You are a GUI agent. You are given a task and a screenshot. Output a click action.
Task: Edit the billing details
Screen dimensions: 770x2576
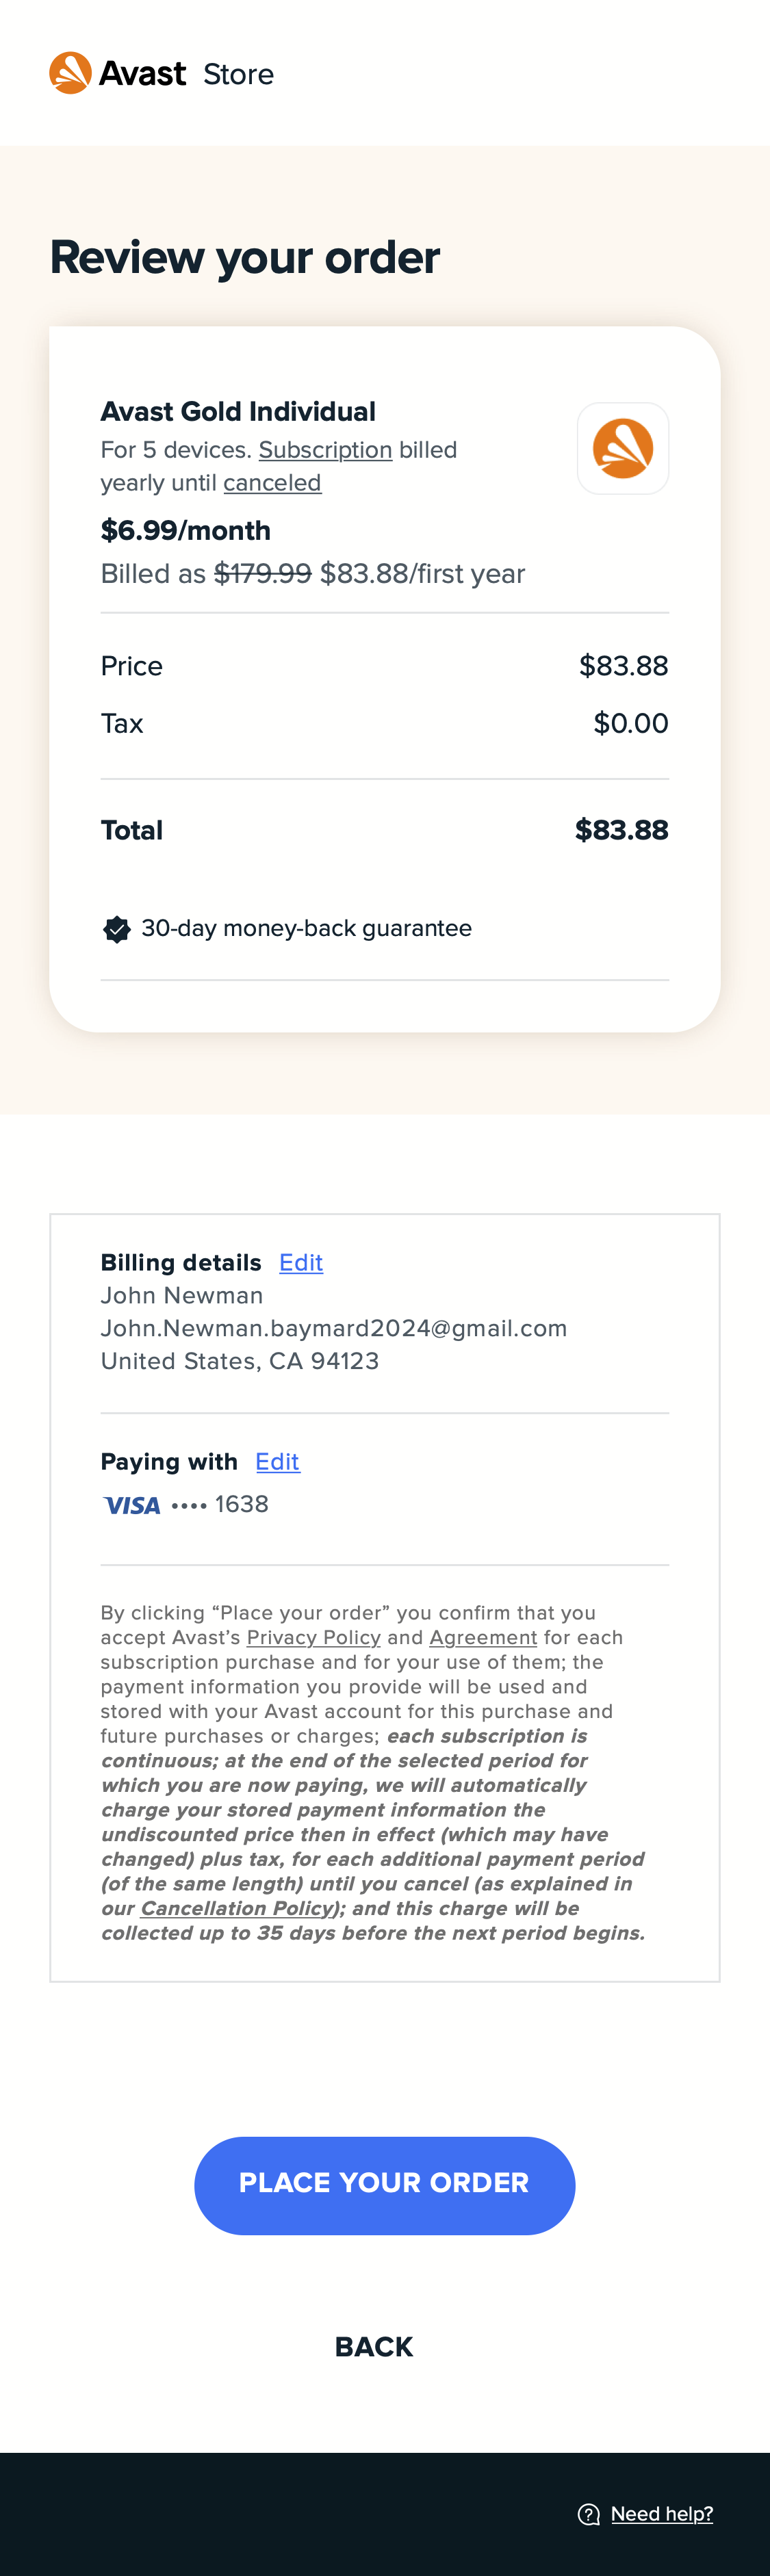coord(300,1263)
